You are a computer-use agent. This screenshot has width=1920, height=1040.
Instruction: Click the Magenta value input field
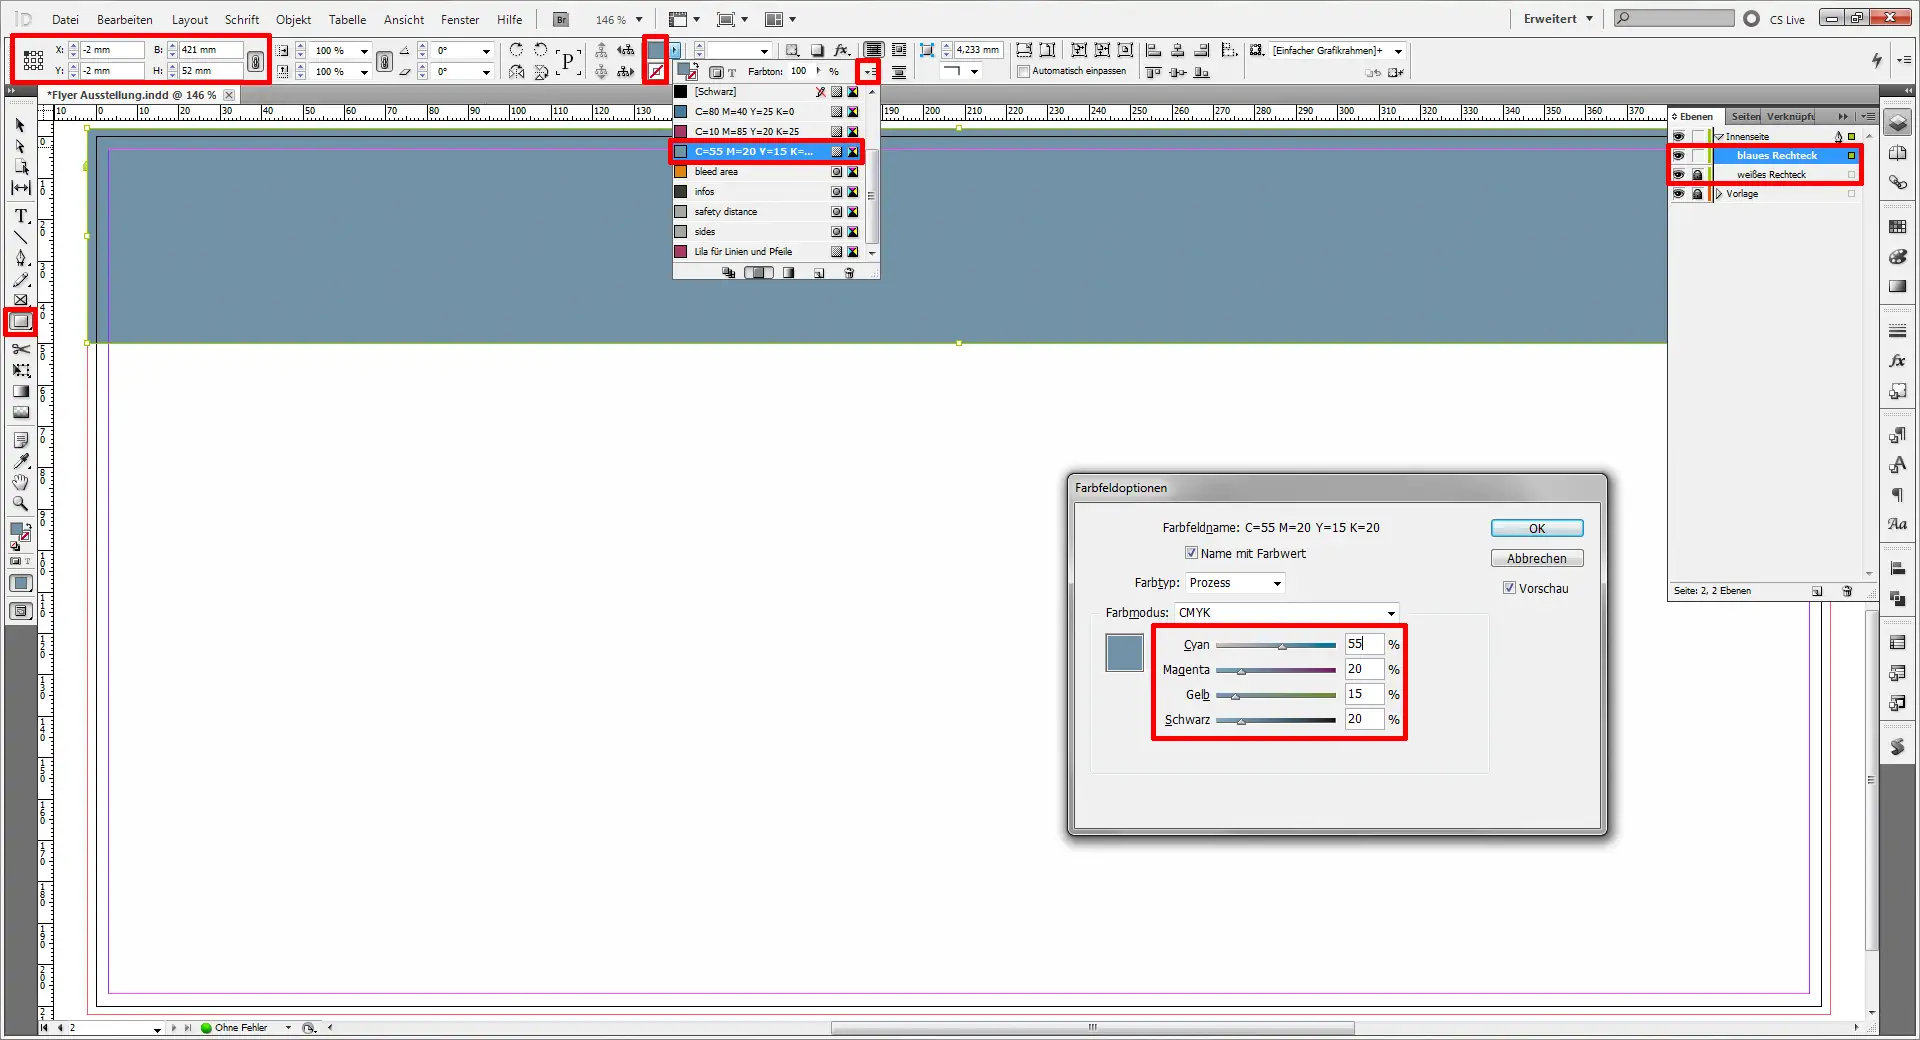1363,669
